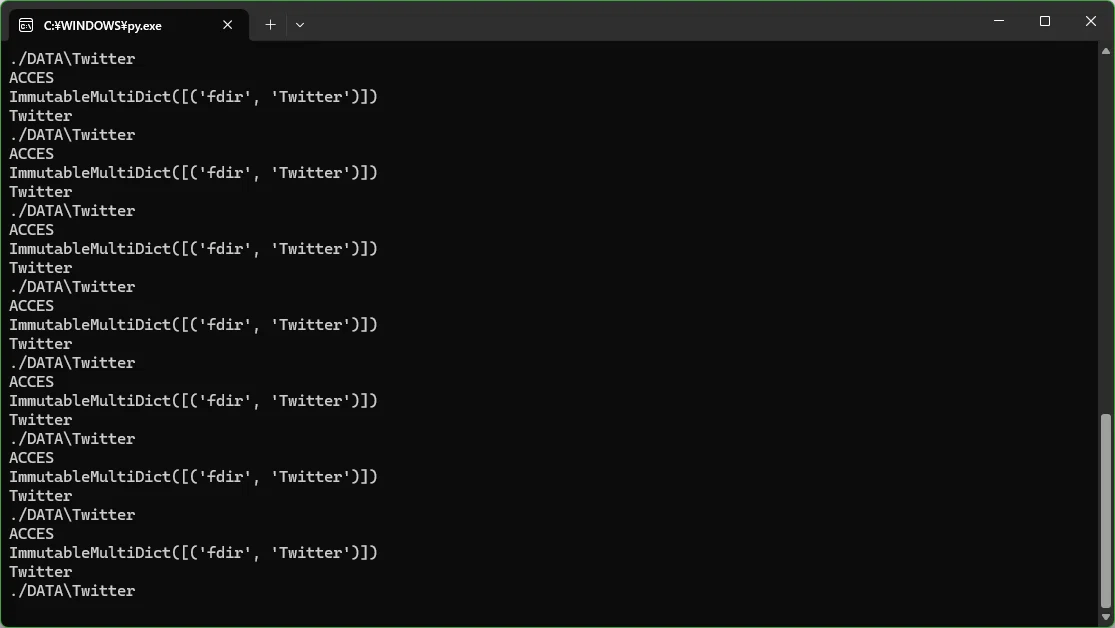Click the bottommost standalone Twitter output line

(41, 572)
